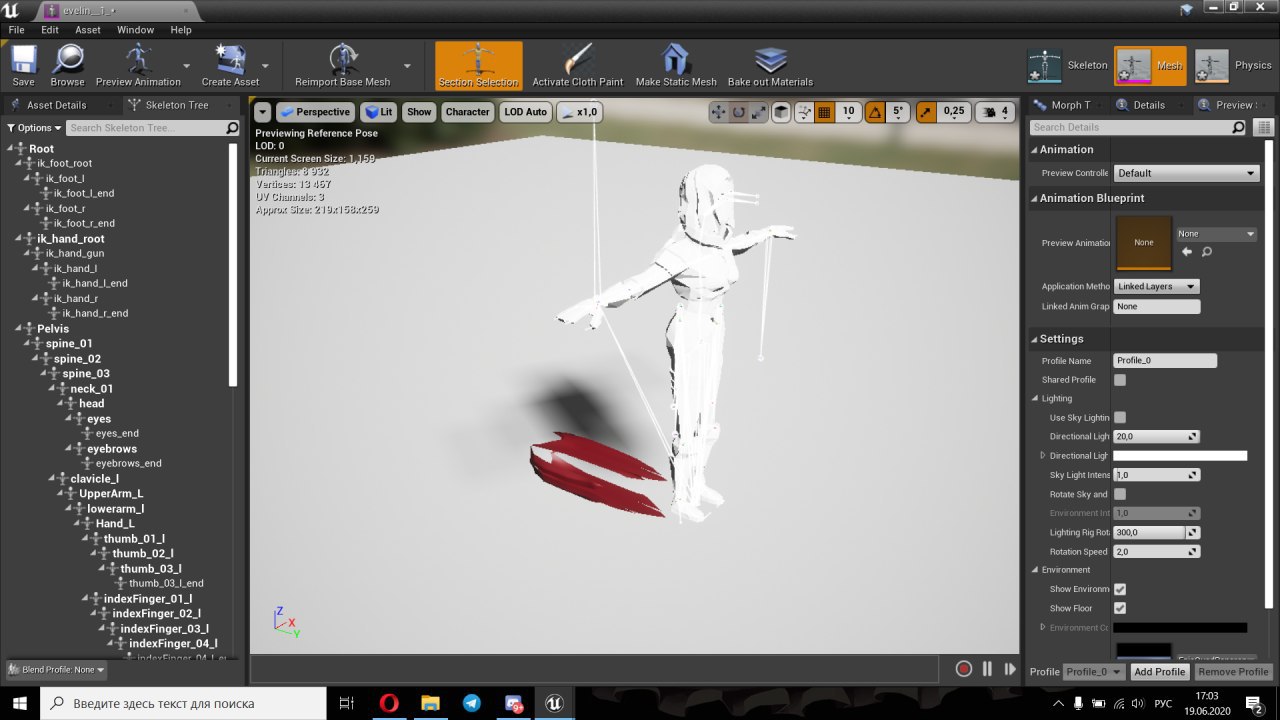Toggle the transform coordinate system cube icon
Viewport: 1280px width, 720px height.
coord(781,112)
